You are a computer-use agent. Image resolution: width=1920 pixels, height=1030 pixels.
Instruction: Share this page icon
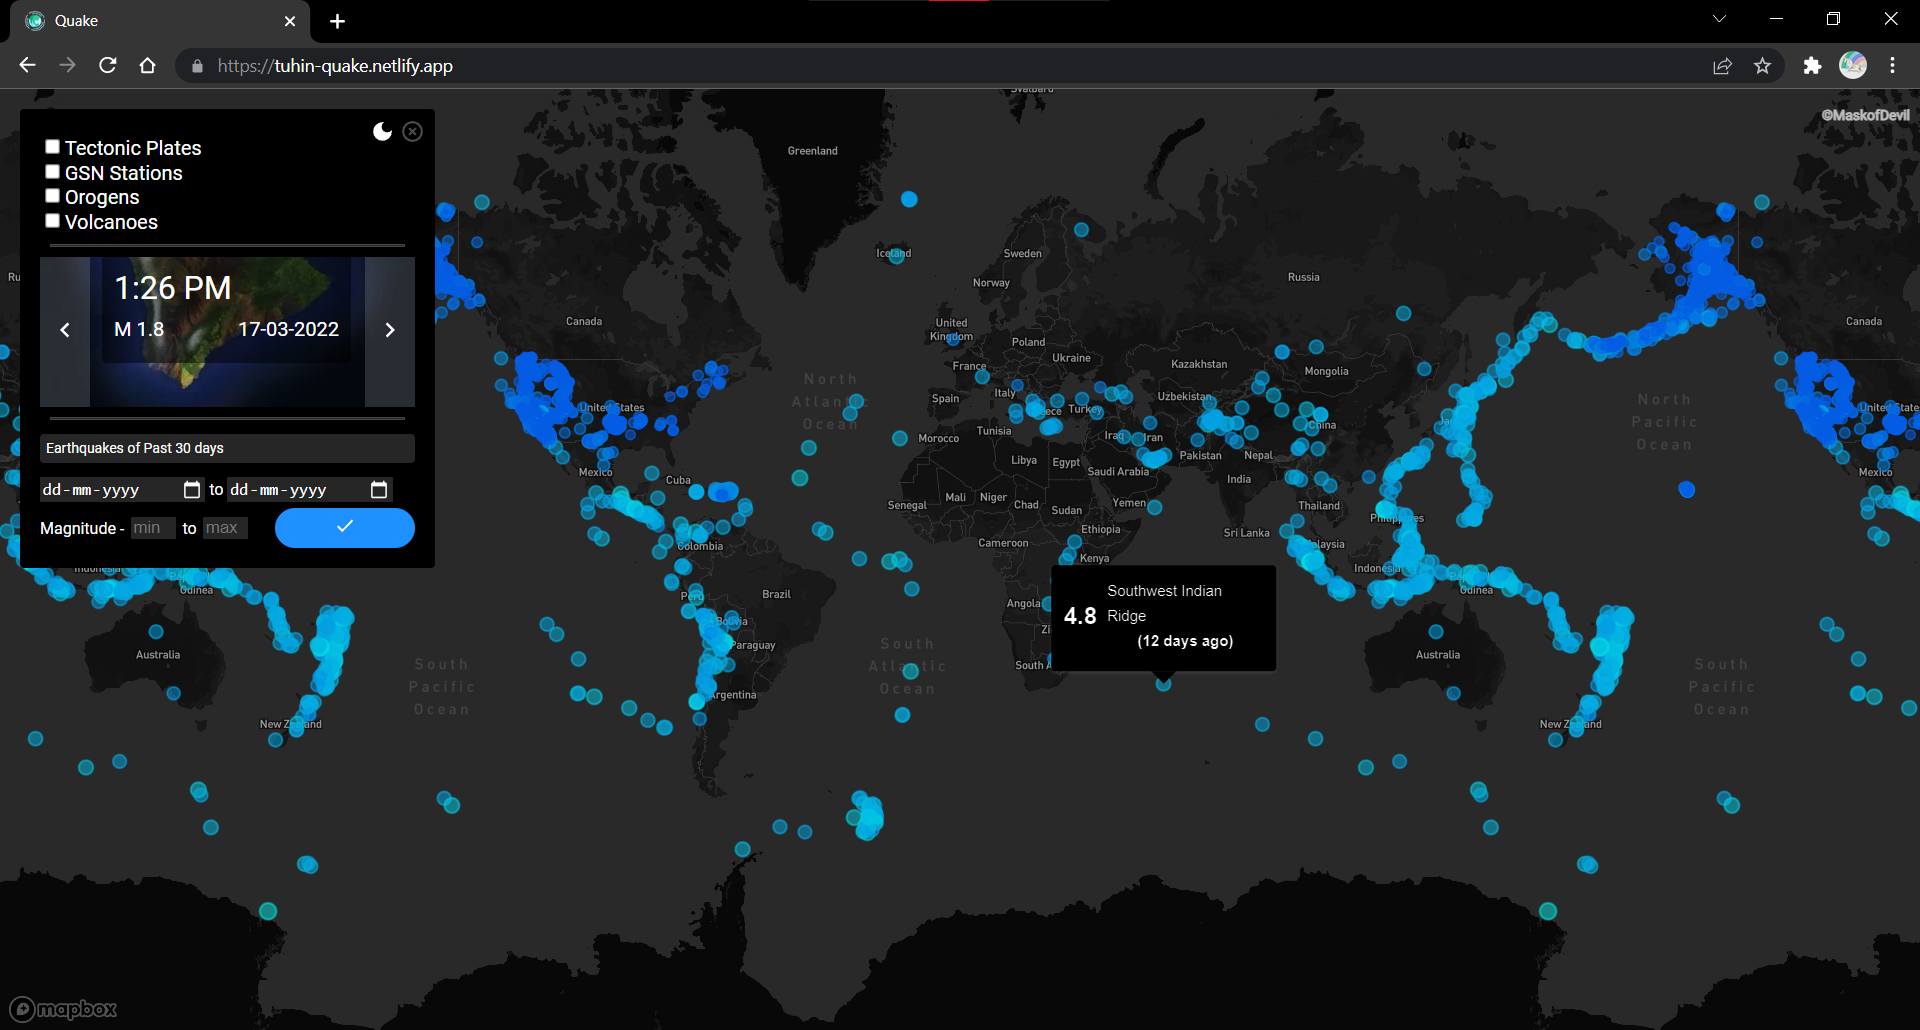pyautogui.click(x=1722, y=66)
